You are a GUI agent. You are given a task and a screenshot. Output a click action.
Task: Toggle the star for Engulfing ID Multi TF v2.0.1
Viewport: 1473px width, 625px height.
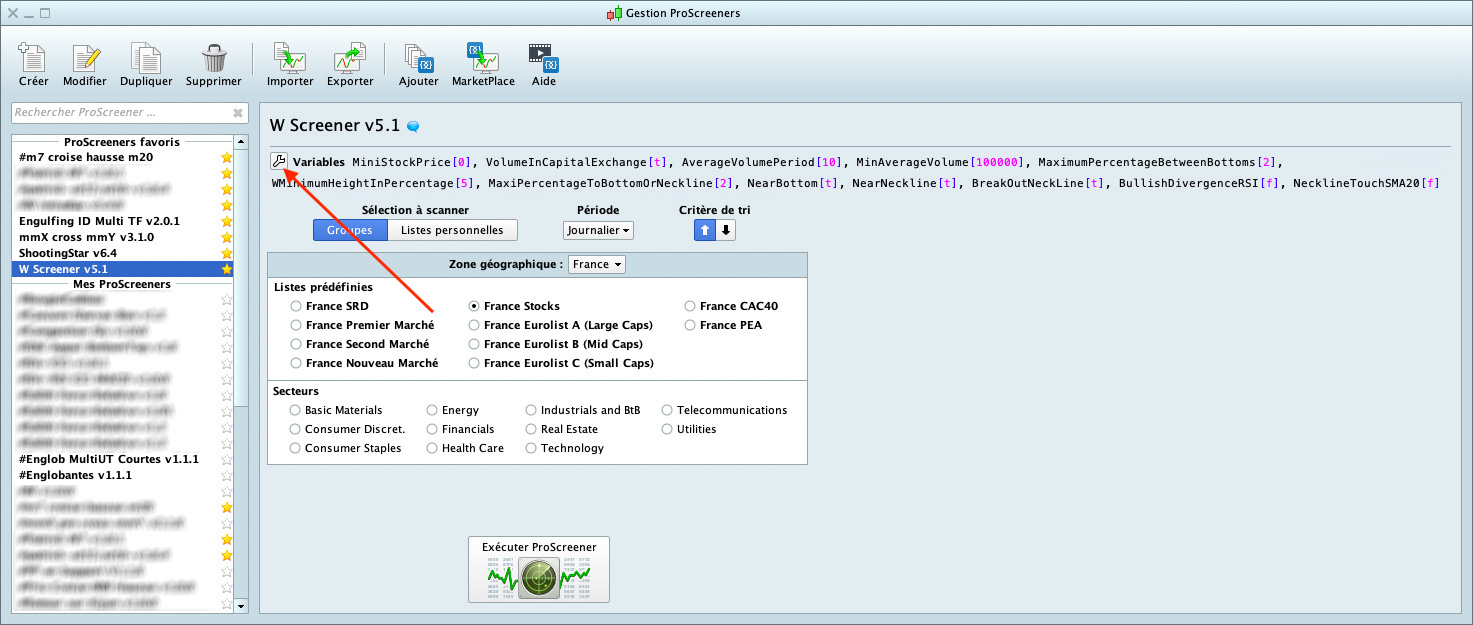click(x=227, y=221)
